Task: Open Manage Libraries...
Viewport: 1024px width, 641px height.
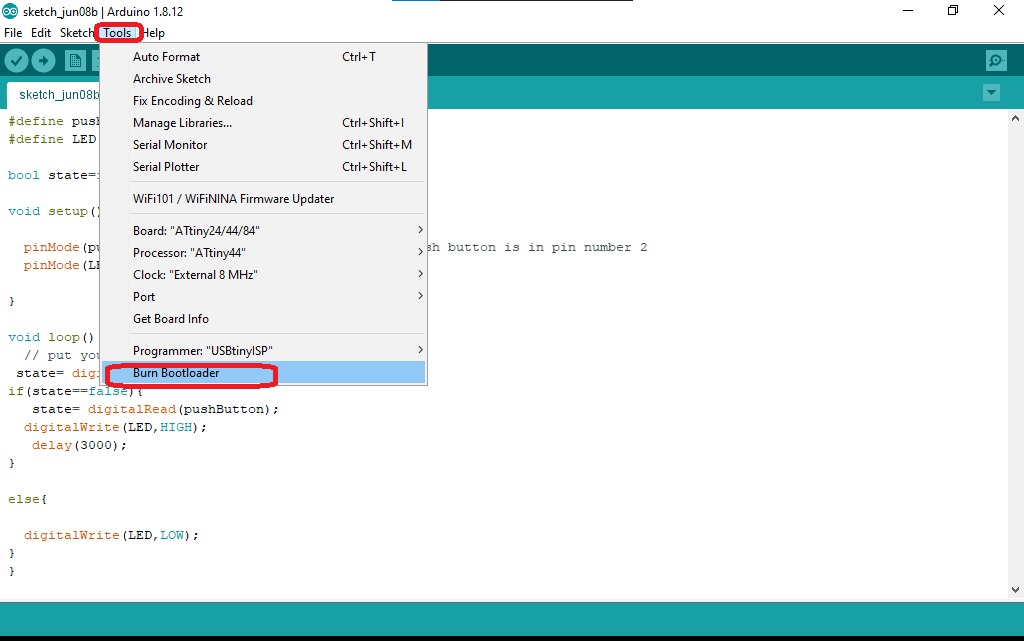Action: (x=264, y=123)
